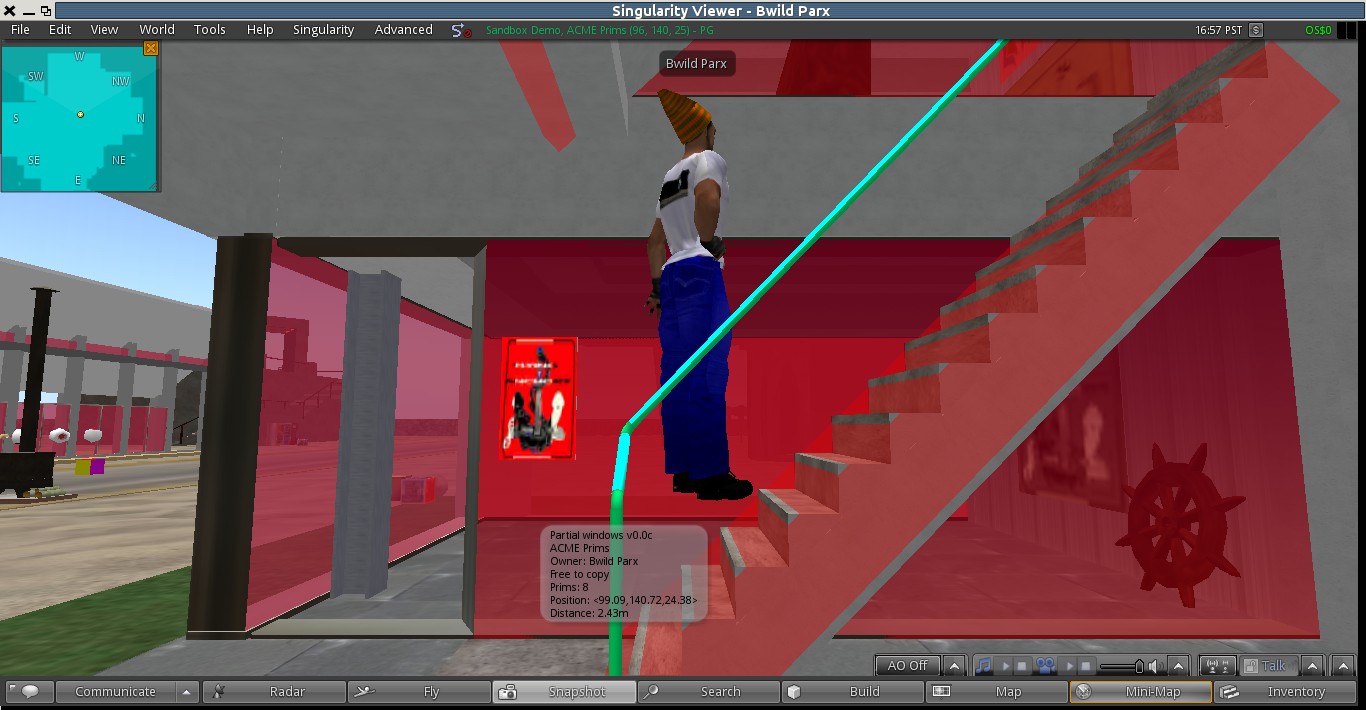Click the Sandbox Demo location text
Screen dimensions: 1366x710
point(600,30)
